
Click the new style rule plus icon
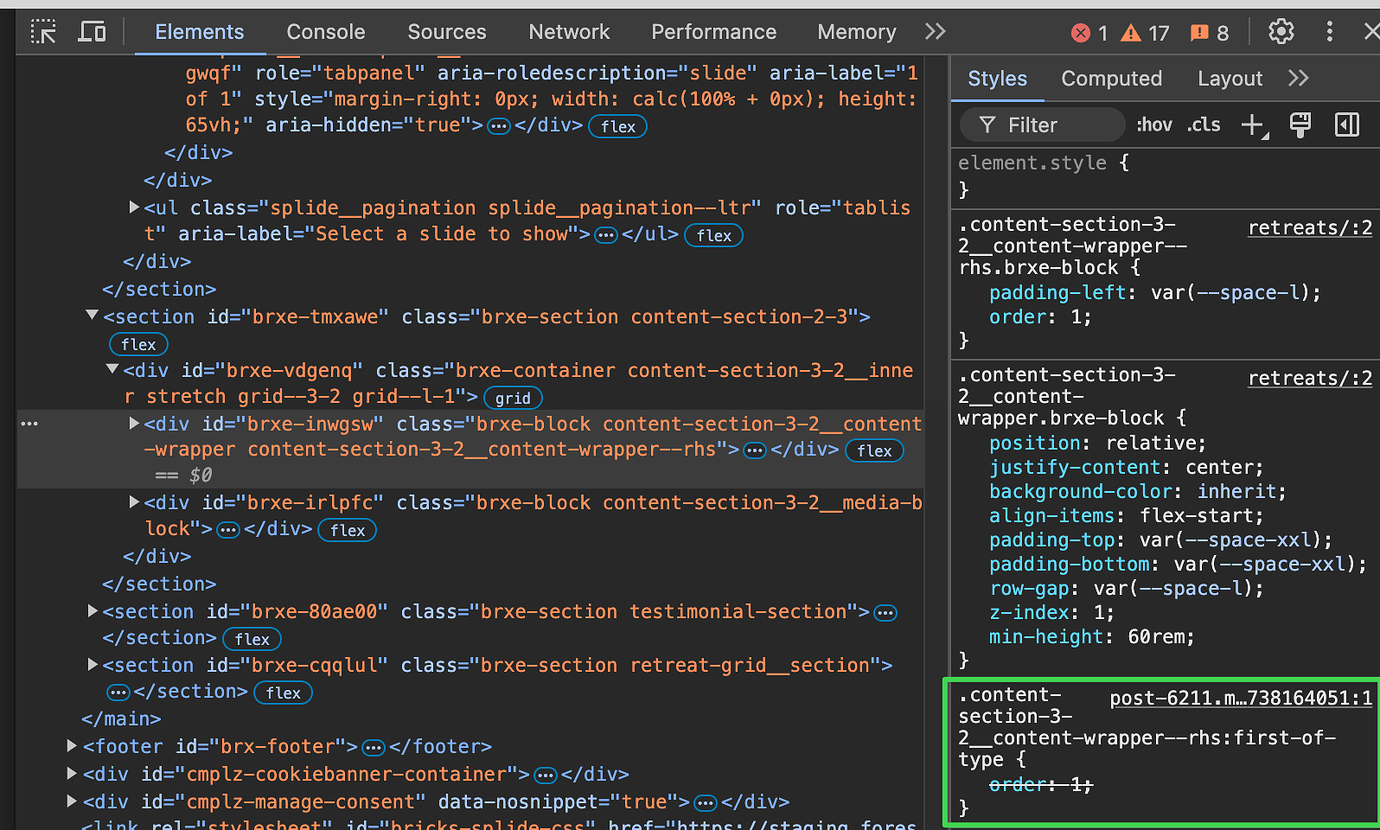tap(1253, 124)
